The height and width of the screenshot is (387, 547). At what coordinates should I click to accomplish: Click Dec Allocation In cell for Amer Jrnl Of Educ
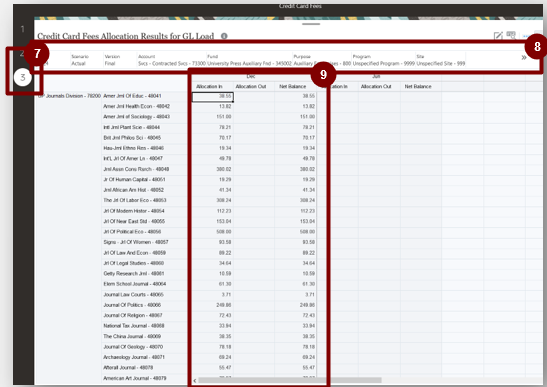[212, 97]
